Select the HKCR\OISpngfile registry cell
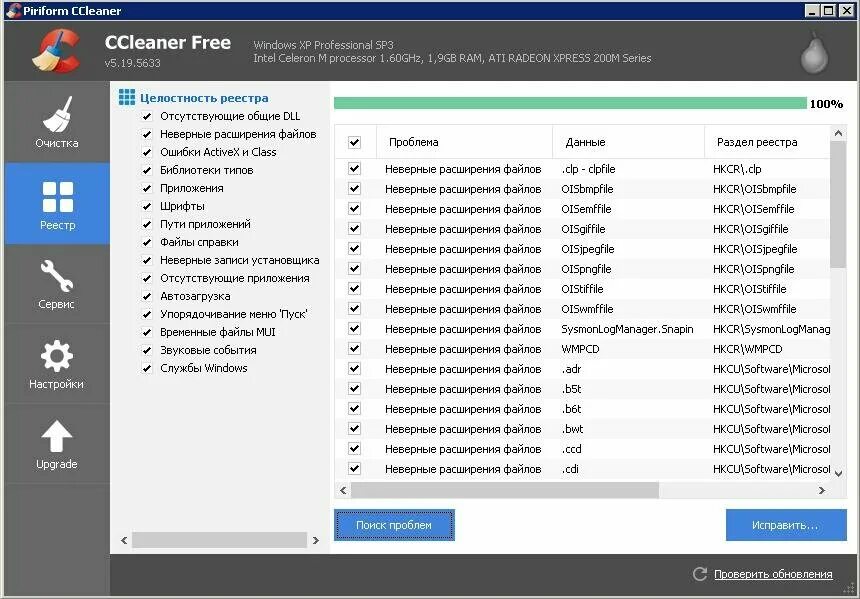The image size is (860, 599). pos(753,269)
